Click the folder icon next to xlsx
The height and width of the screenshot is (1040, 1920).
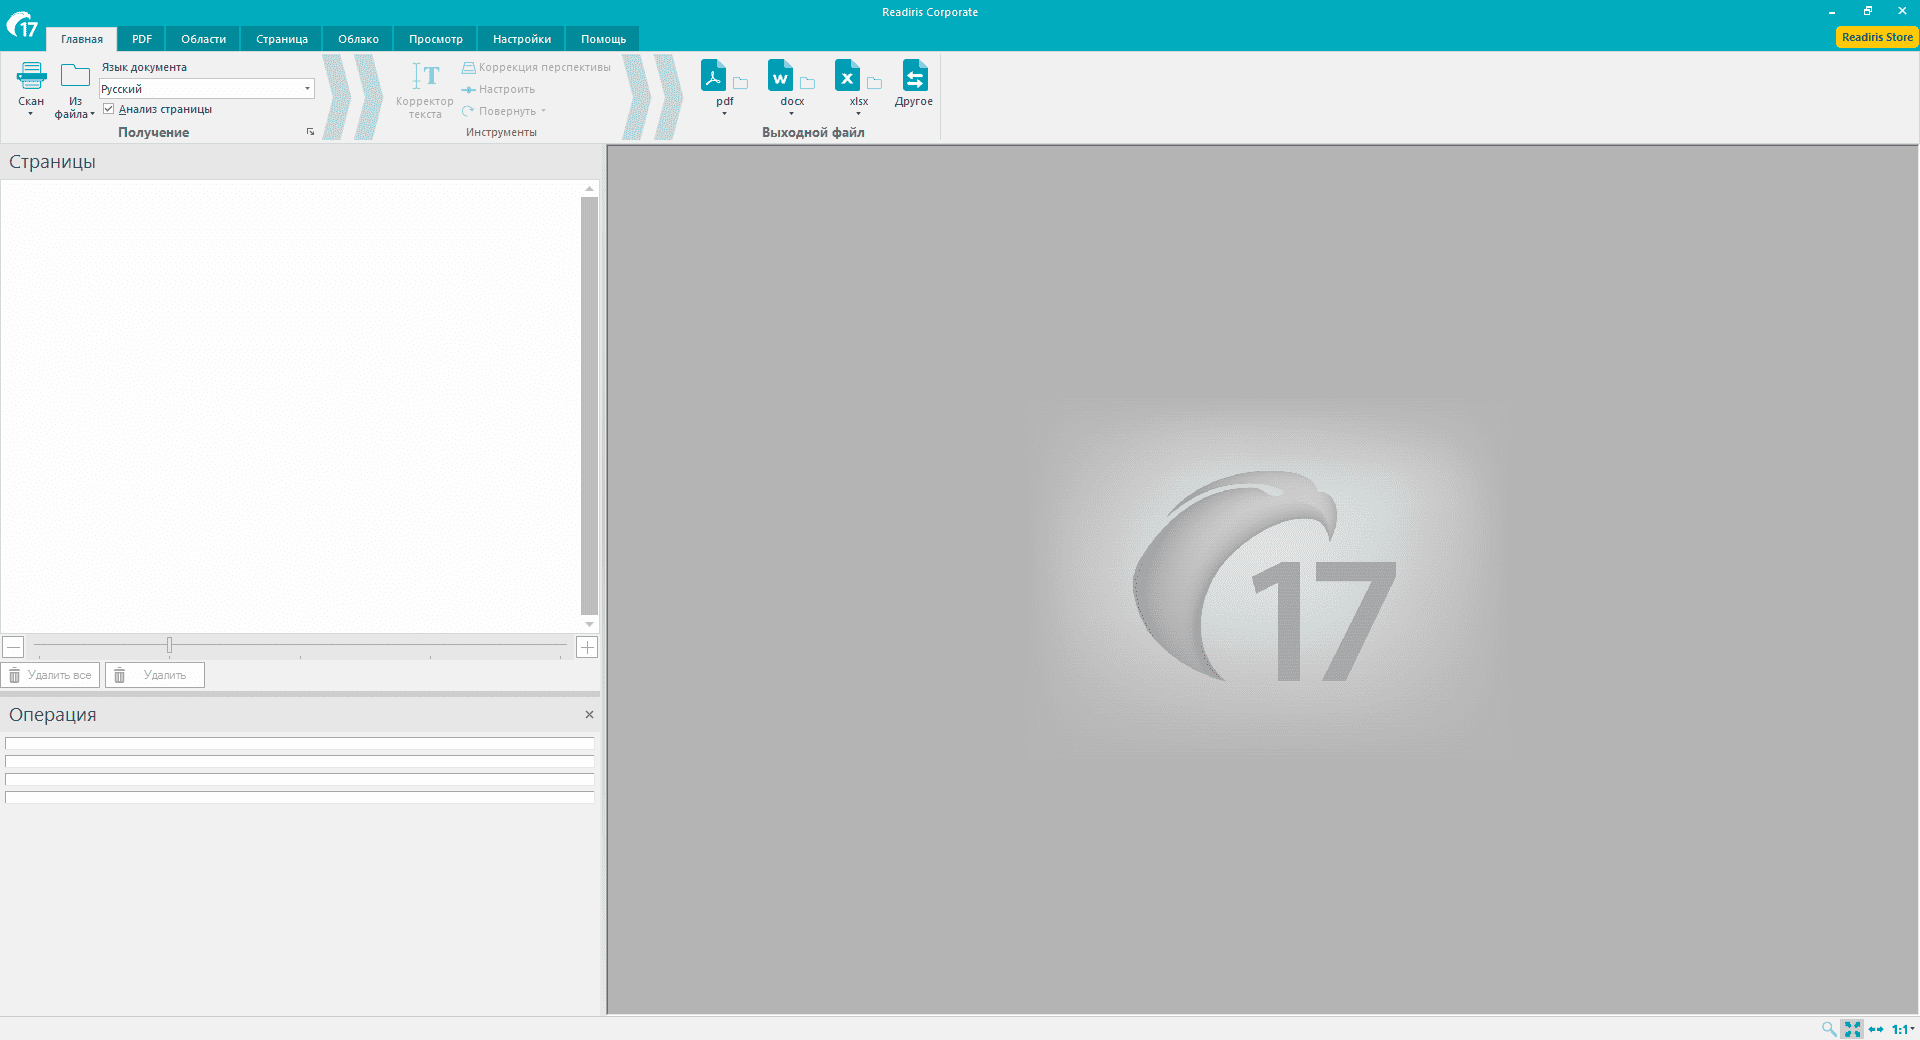pos(874,83)
